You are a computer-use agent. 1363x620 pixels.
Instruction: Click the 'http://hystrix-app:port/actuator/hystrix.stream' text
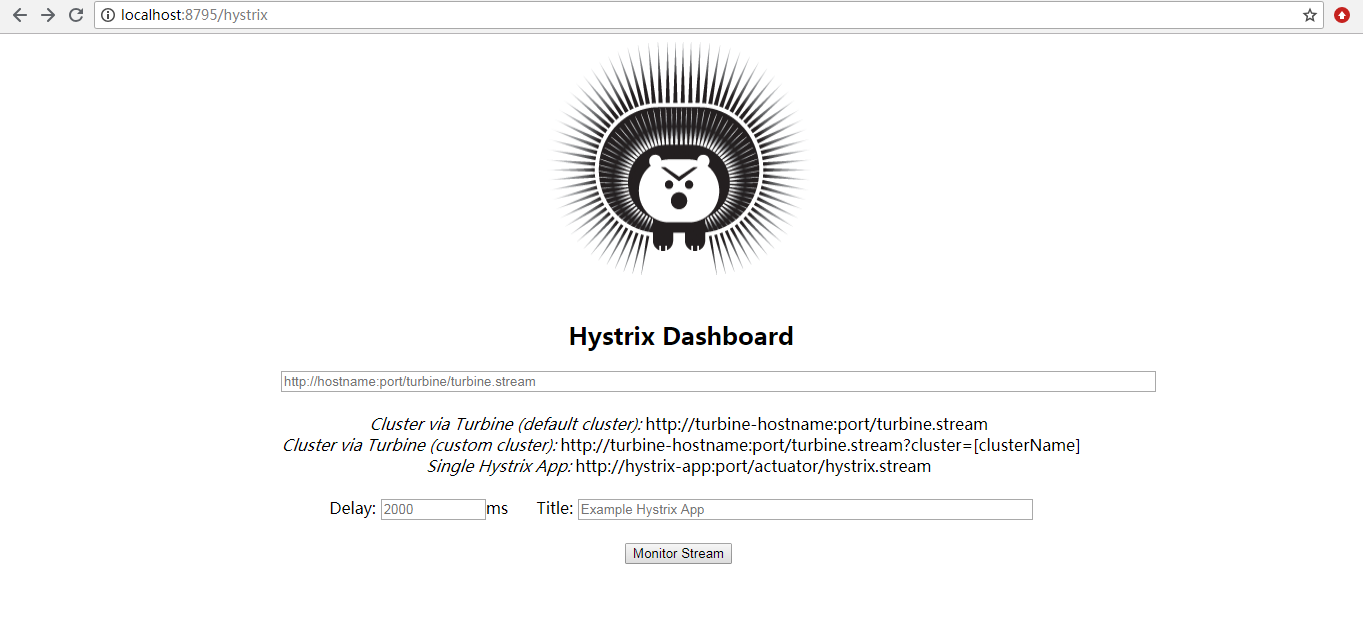753,466
